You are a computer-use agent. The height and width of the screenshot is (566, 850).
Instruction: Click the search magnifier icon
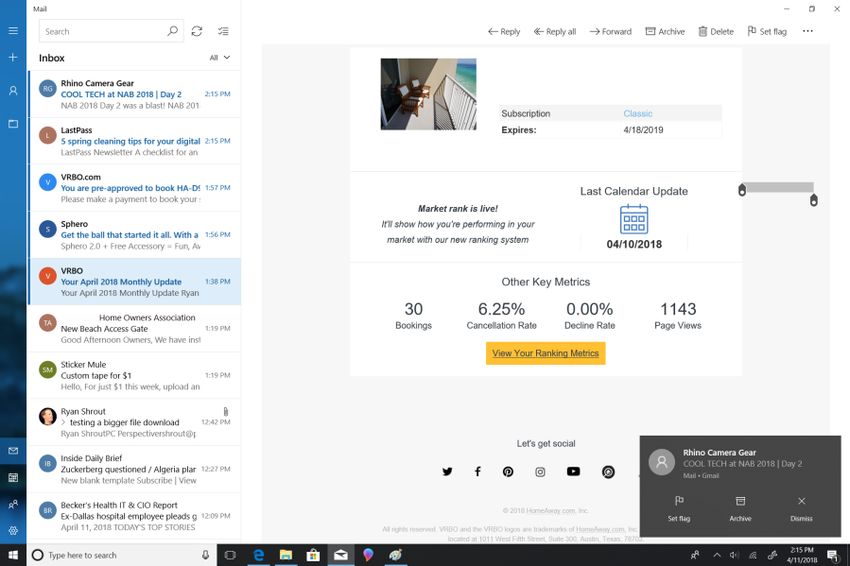(172, 31)
